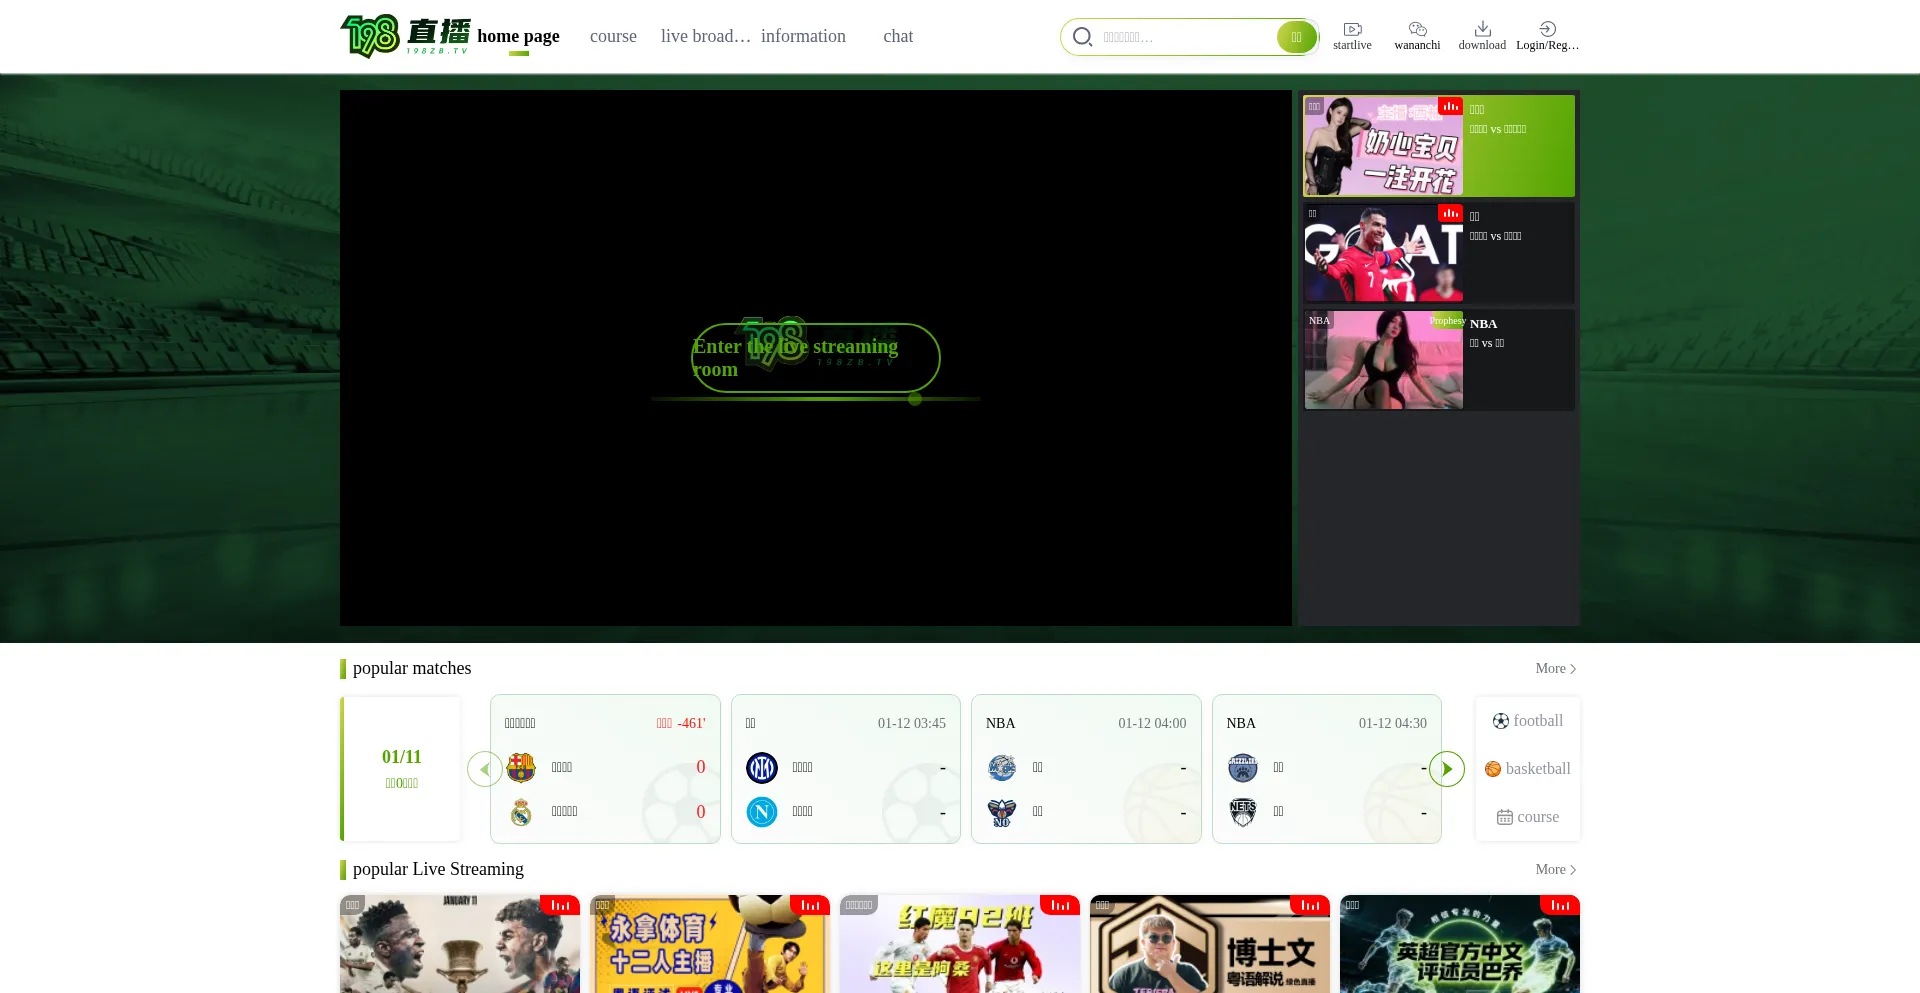Switch to the information nav tab
The height and width of the screenshot is (993, 1920).
click(803, 36)
